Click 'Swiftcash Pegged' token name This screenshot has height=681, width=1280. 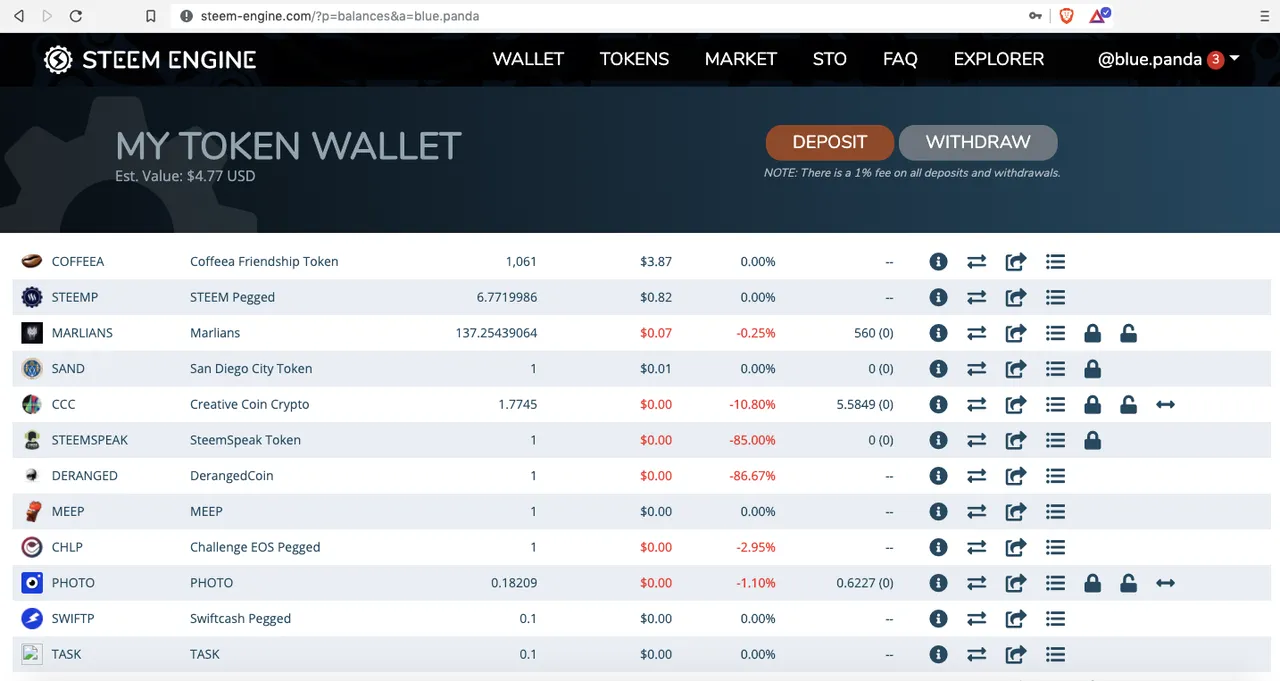240,619
